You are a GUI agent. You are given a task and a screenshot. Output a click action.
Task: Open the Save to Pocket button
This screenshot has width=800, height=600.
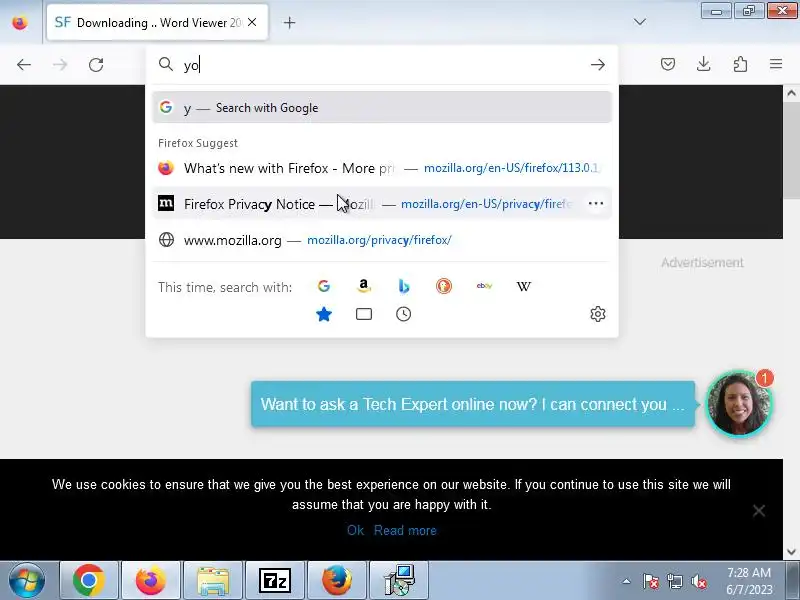(668, 64)
